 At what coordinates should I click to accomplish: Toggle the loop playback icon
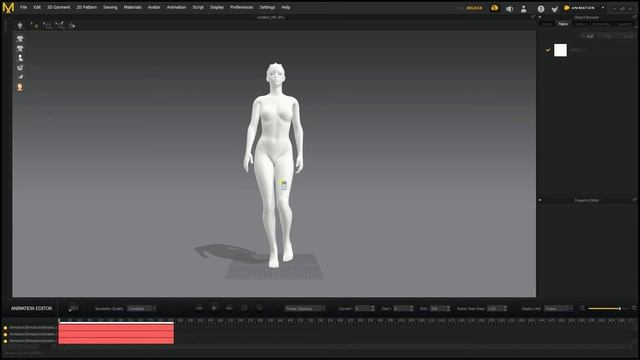(x=244, y=308)
